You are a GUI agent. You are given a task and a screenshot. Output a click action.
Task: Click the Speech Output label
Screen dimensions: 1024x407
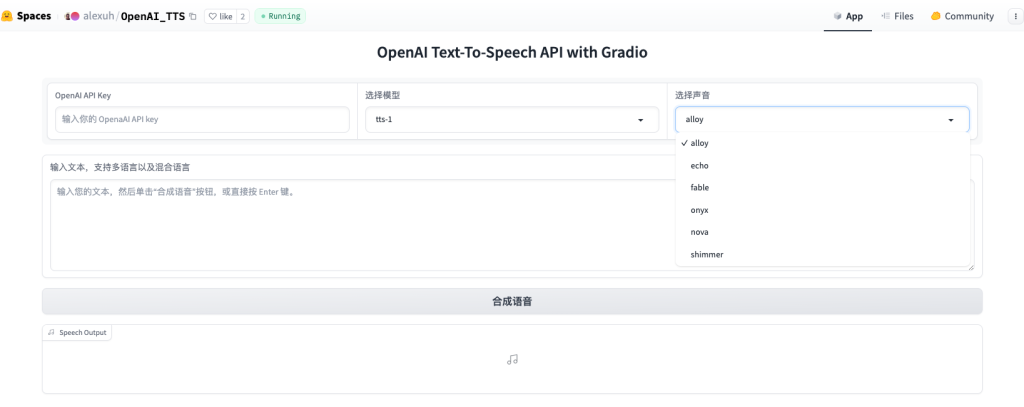point(78,333)
